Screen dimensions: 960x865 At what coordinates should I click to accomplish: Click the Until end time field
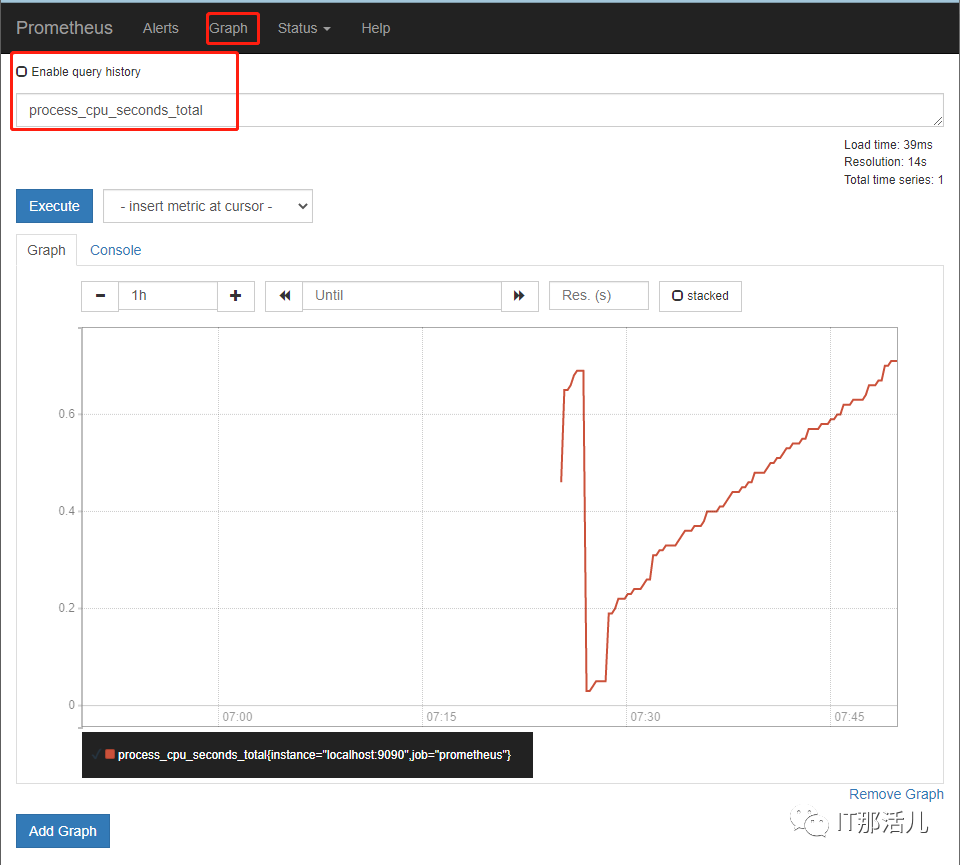(x=402, y=296)
